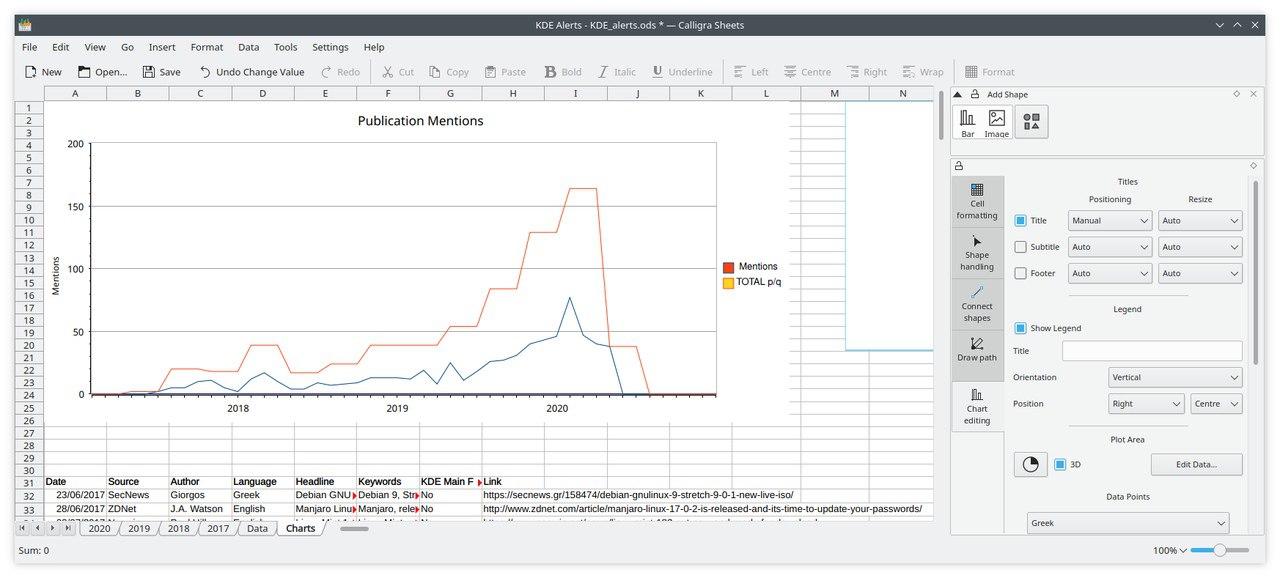Open the Data menu
Image resolution: width=1280 pixels, height=578 pixels.
pyautogui.click(x=249, y=47)
